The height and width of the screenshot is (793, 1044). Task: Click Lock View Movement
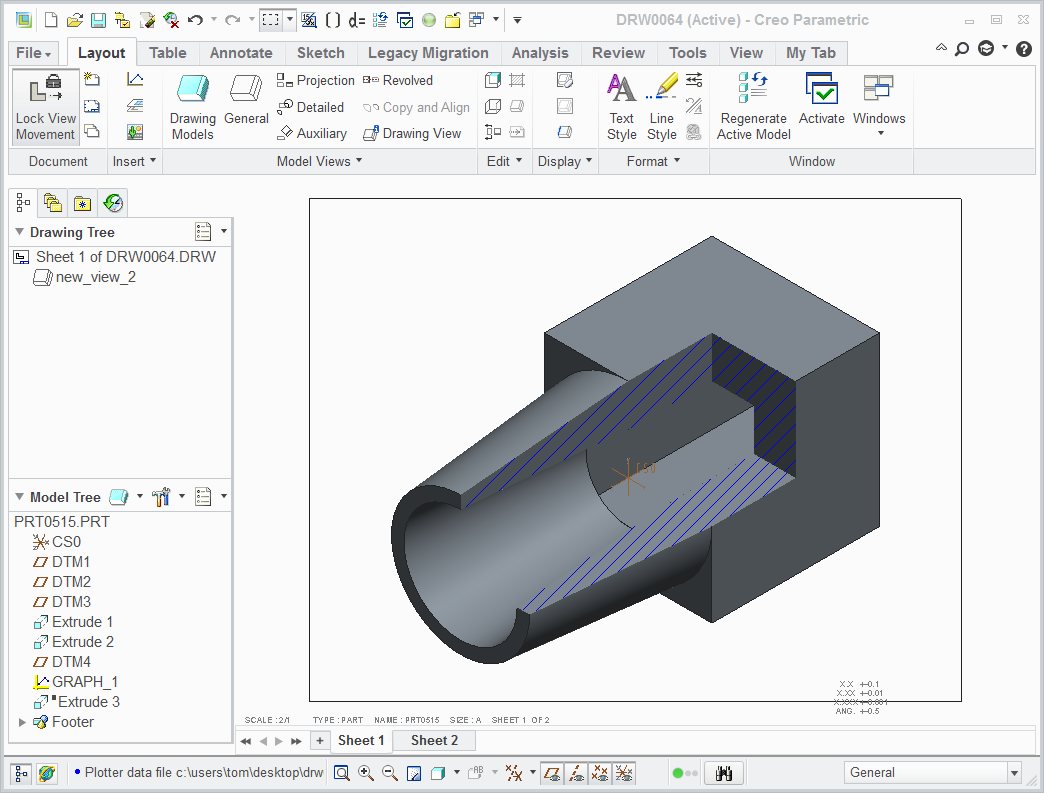tap(46, 107)
